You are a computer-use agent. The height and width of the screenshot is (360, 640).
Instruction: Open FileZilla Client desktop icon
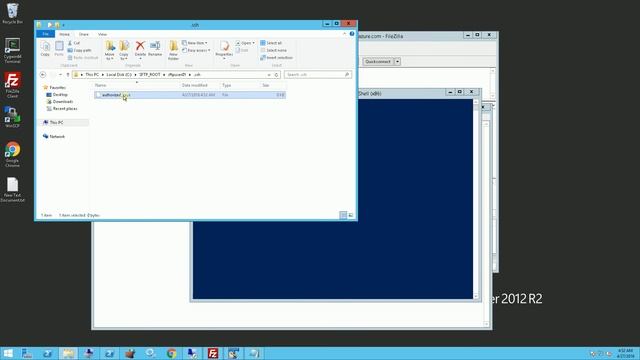(12, 85)
